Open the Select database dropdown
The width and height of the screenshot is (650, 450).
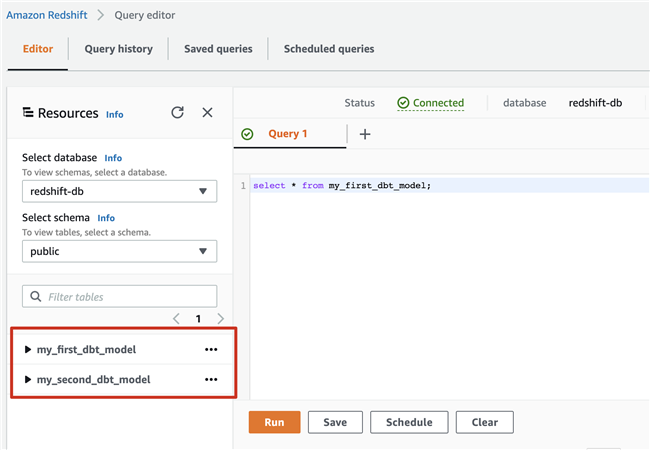(x=119, y=192)
